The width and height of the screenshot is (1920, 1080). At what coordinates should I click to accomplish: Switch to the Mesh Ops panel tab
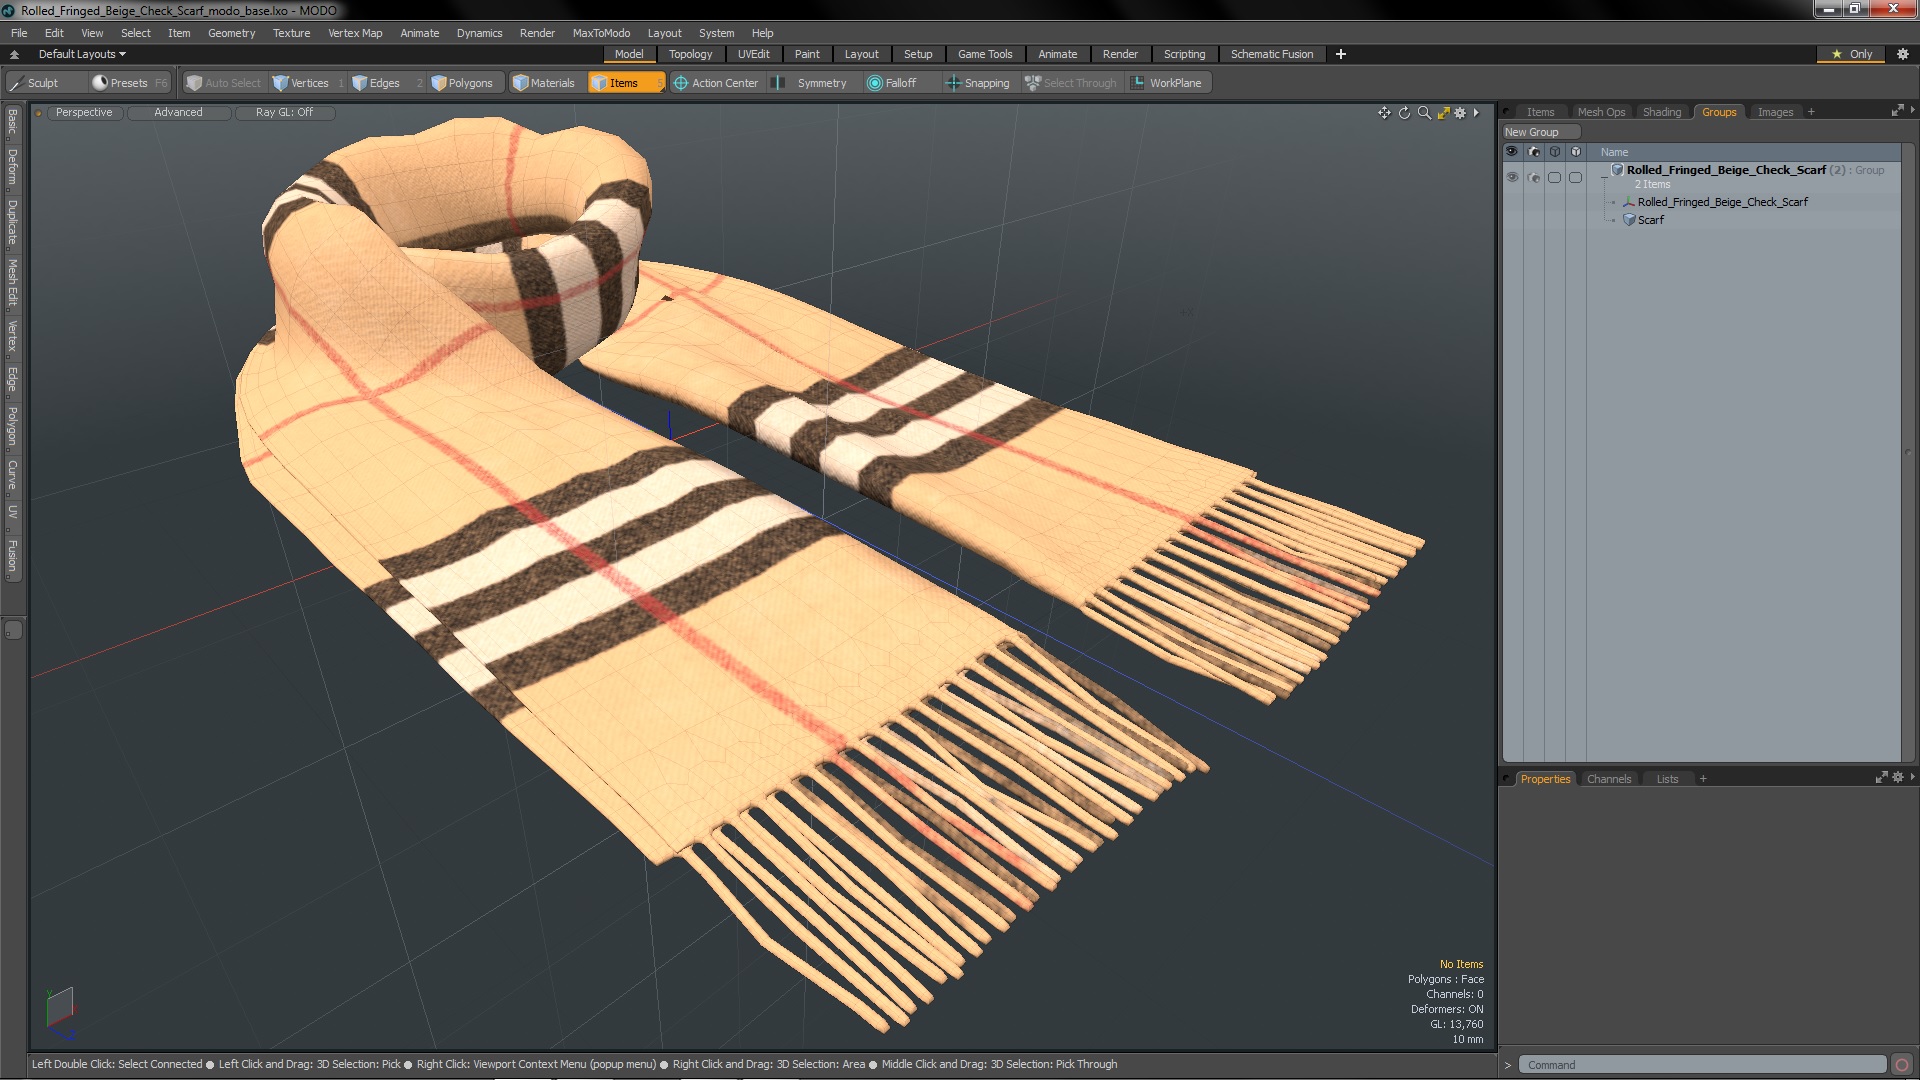1601,112
